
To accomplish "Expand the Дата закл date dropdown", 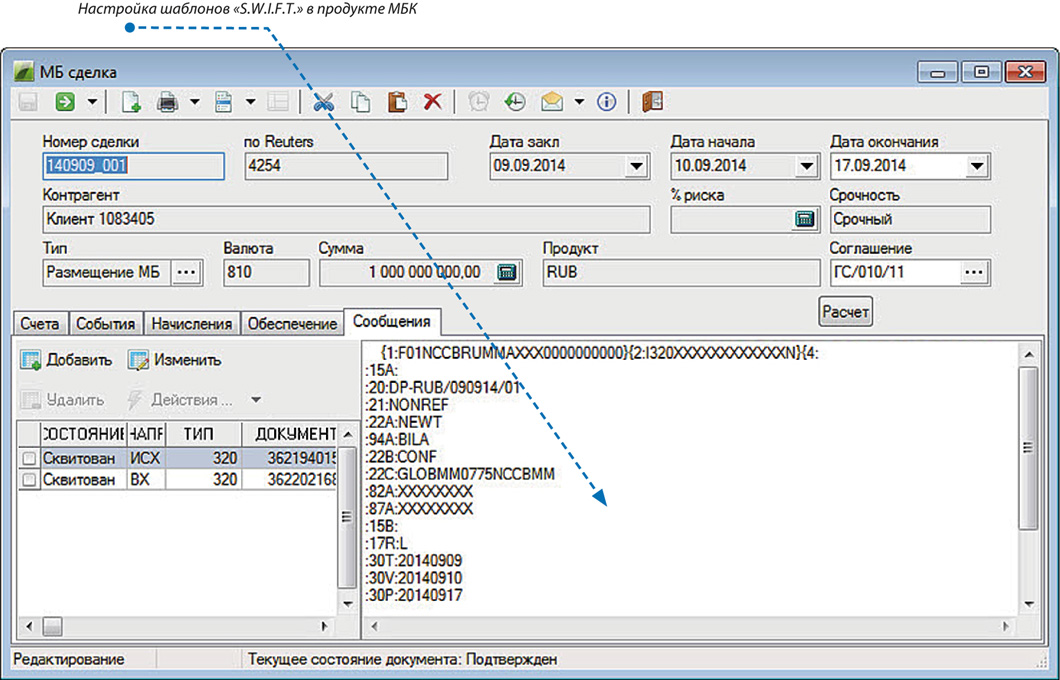I will coord(636,166).
